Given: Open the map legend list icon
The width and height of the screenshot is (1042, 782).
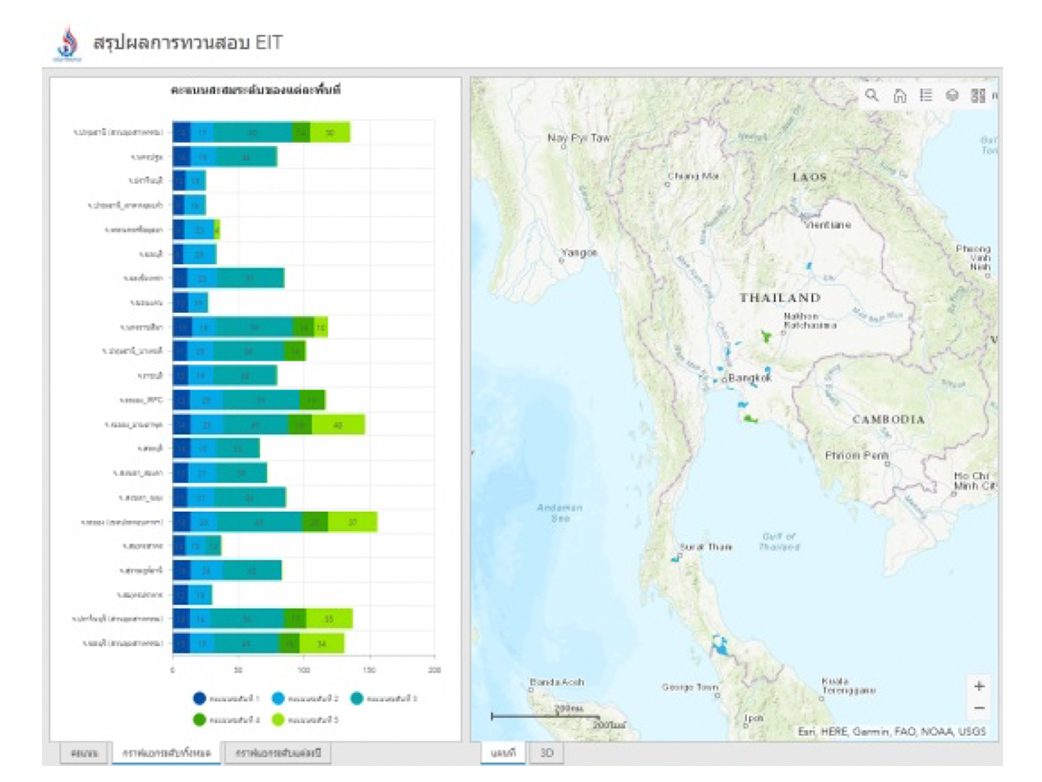Looking at the screenshot, I should [x=926, y=95].
